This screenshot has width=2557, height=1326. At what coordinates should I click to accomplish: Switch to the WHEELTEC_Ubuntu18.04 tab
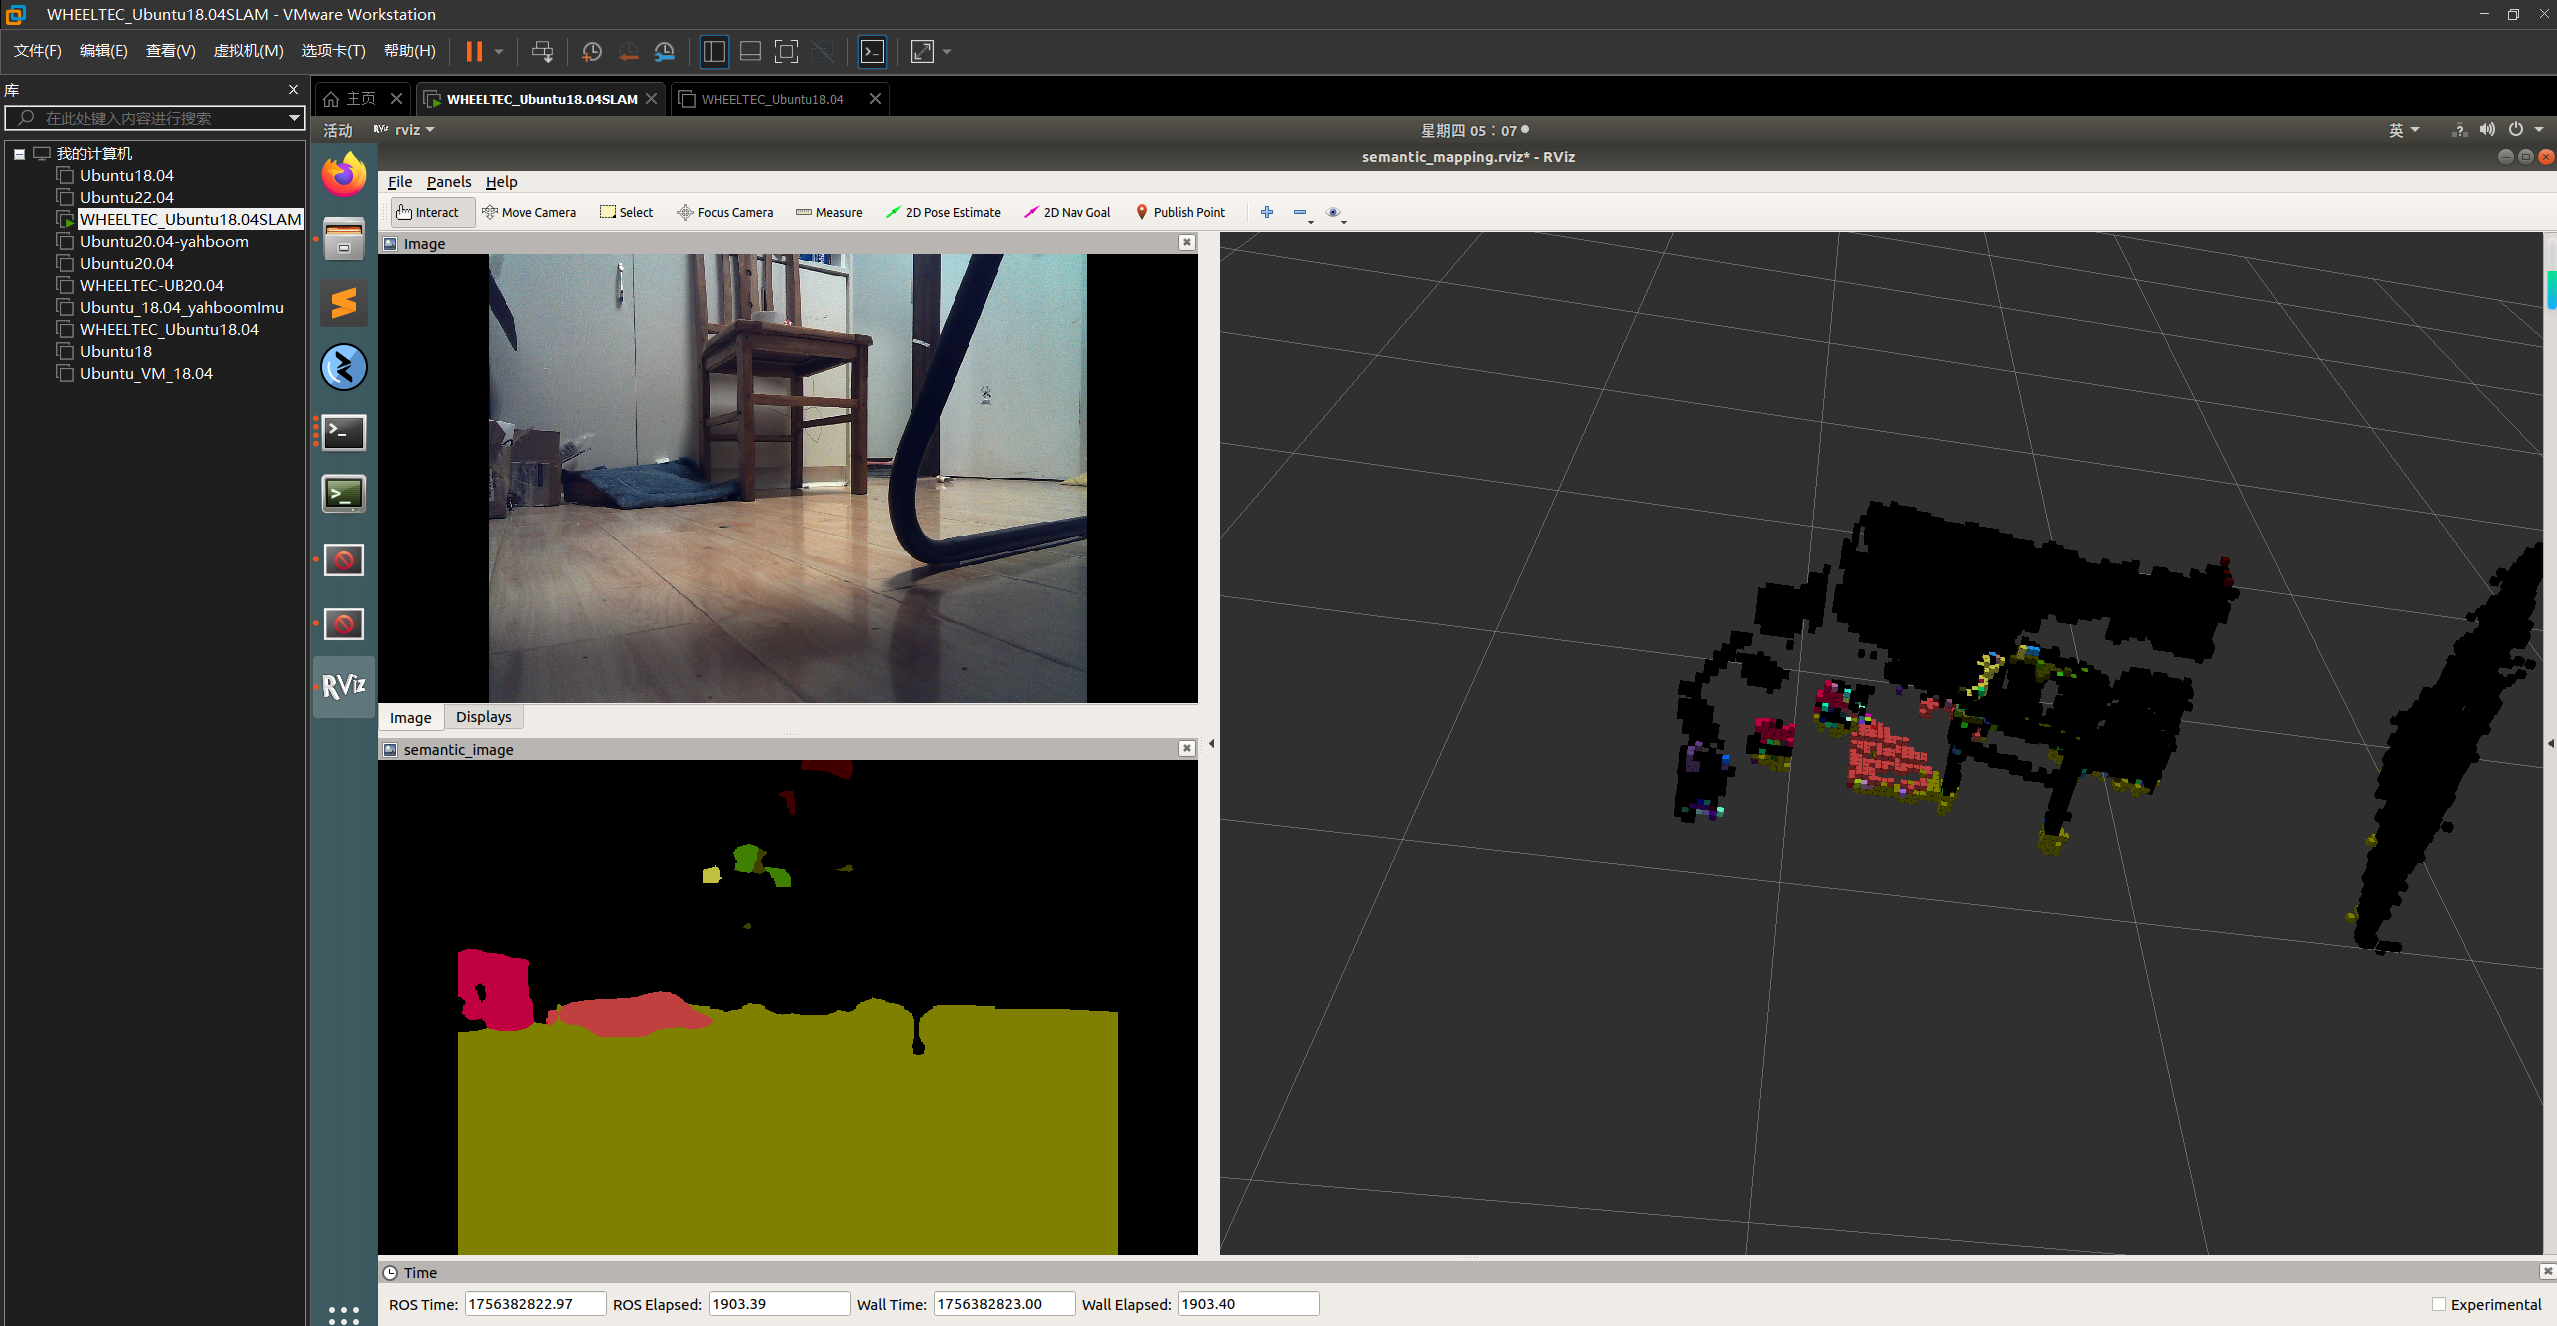coord(772,98)
